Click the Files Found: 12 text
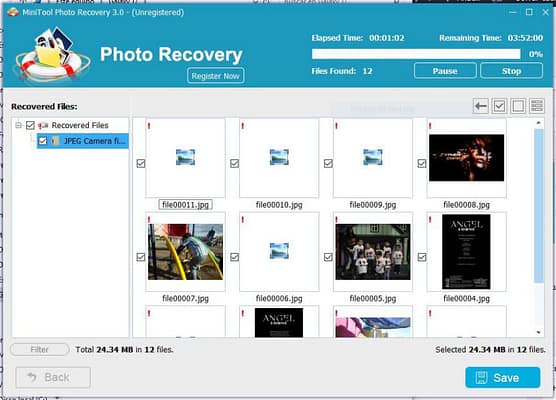Screen dimensions: 556x400 (x=342, y=71)
